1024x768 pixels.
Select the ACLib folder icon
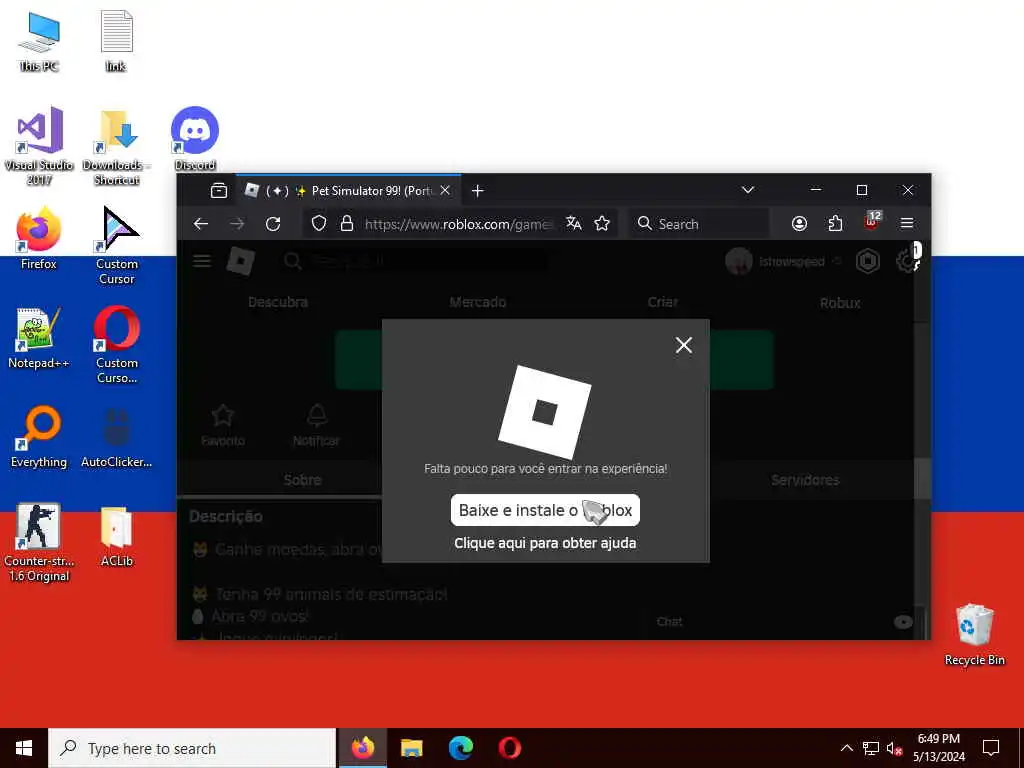click(x=116, y=536)
